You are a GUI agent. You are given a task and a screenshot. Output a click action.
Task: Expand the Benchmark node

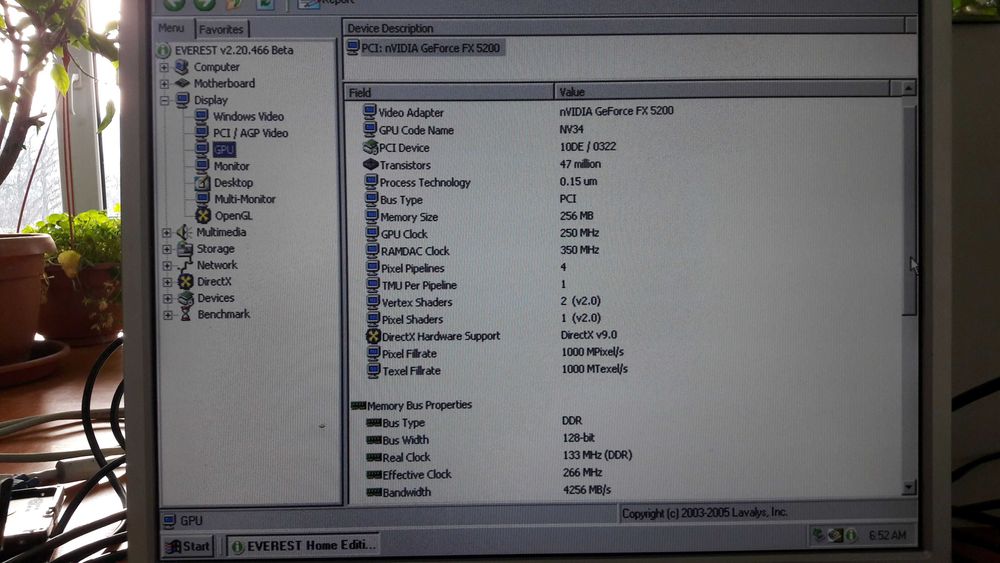pyautogui.click(x=168, y=314)
